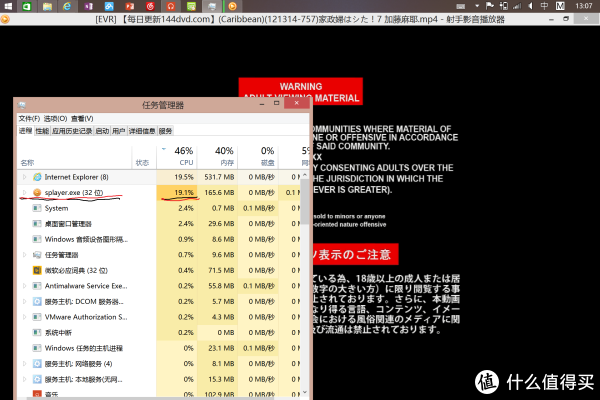Click the 531.7 MB memory cell
Viewport: 600px width, 400px height.
(x=217, y=177)
